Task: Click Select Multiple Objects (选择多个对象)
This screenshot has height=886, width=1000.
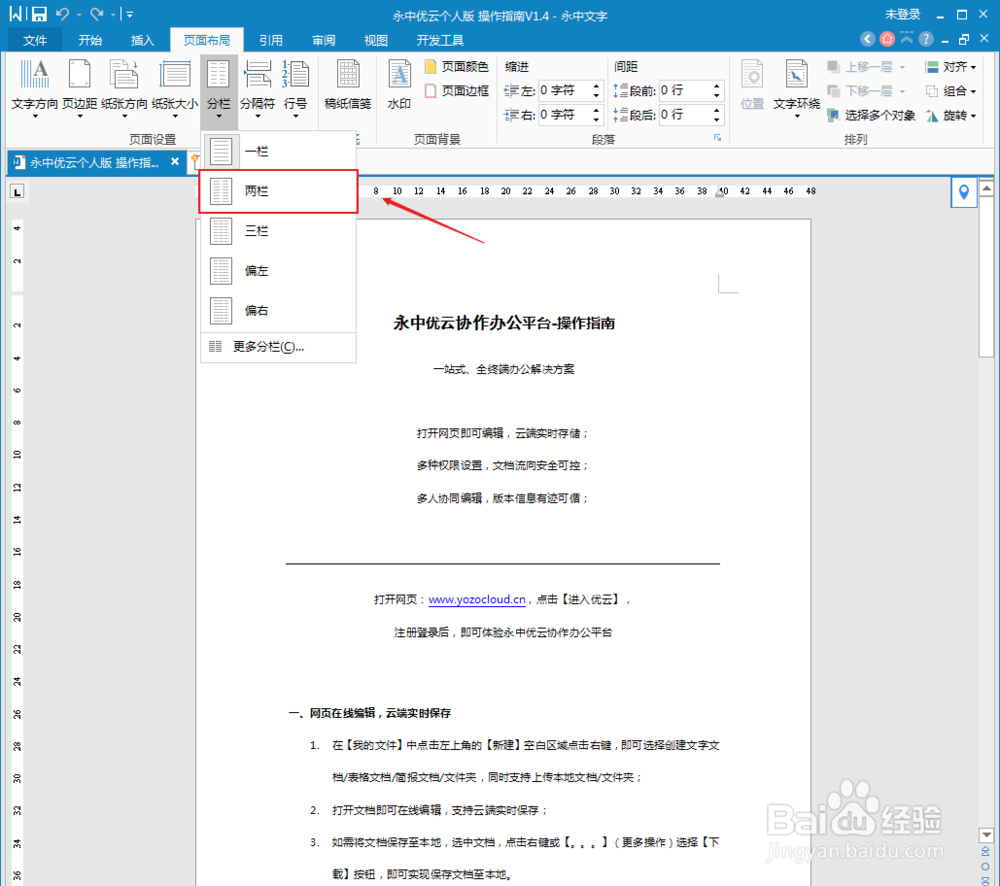Action: point(871,115)
